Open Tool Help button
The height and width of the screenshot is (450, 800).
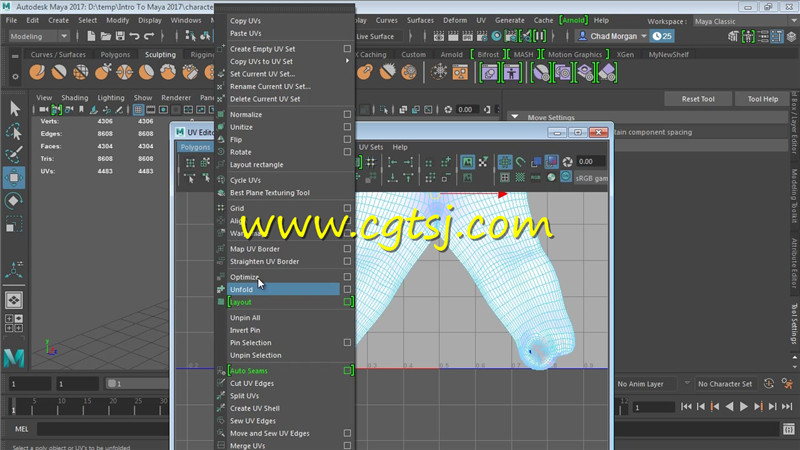pos(763,99)
